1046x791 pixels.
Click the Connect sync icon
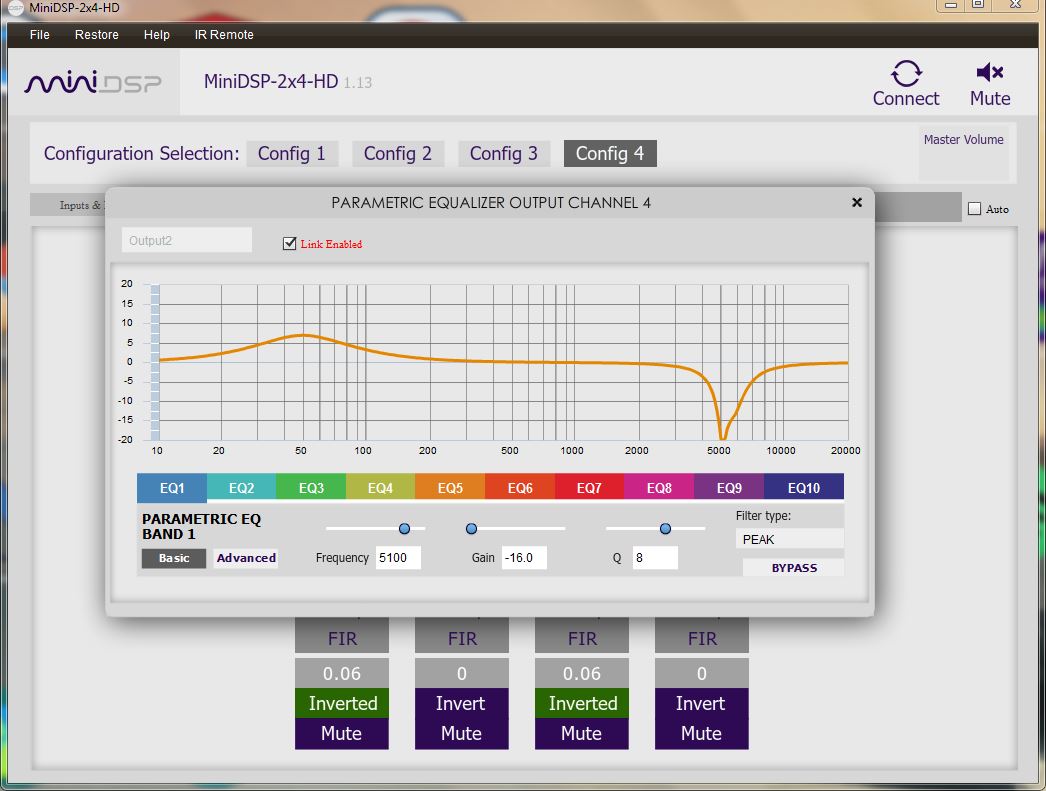[906, 73]
